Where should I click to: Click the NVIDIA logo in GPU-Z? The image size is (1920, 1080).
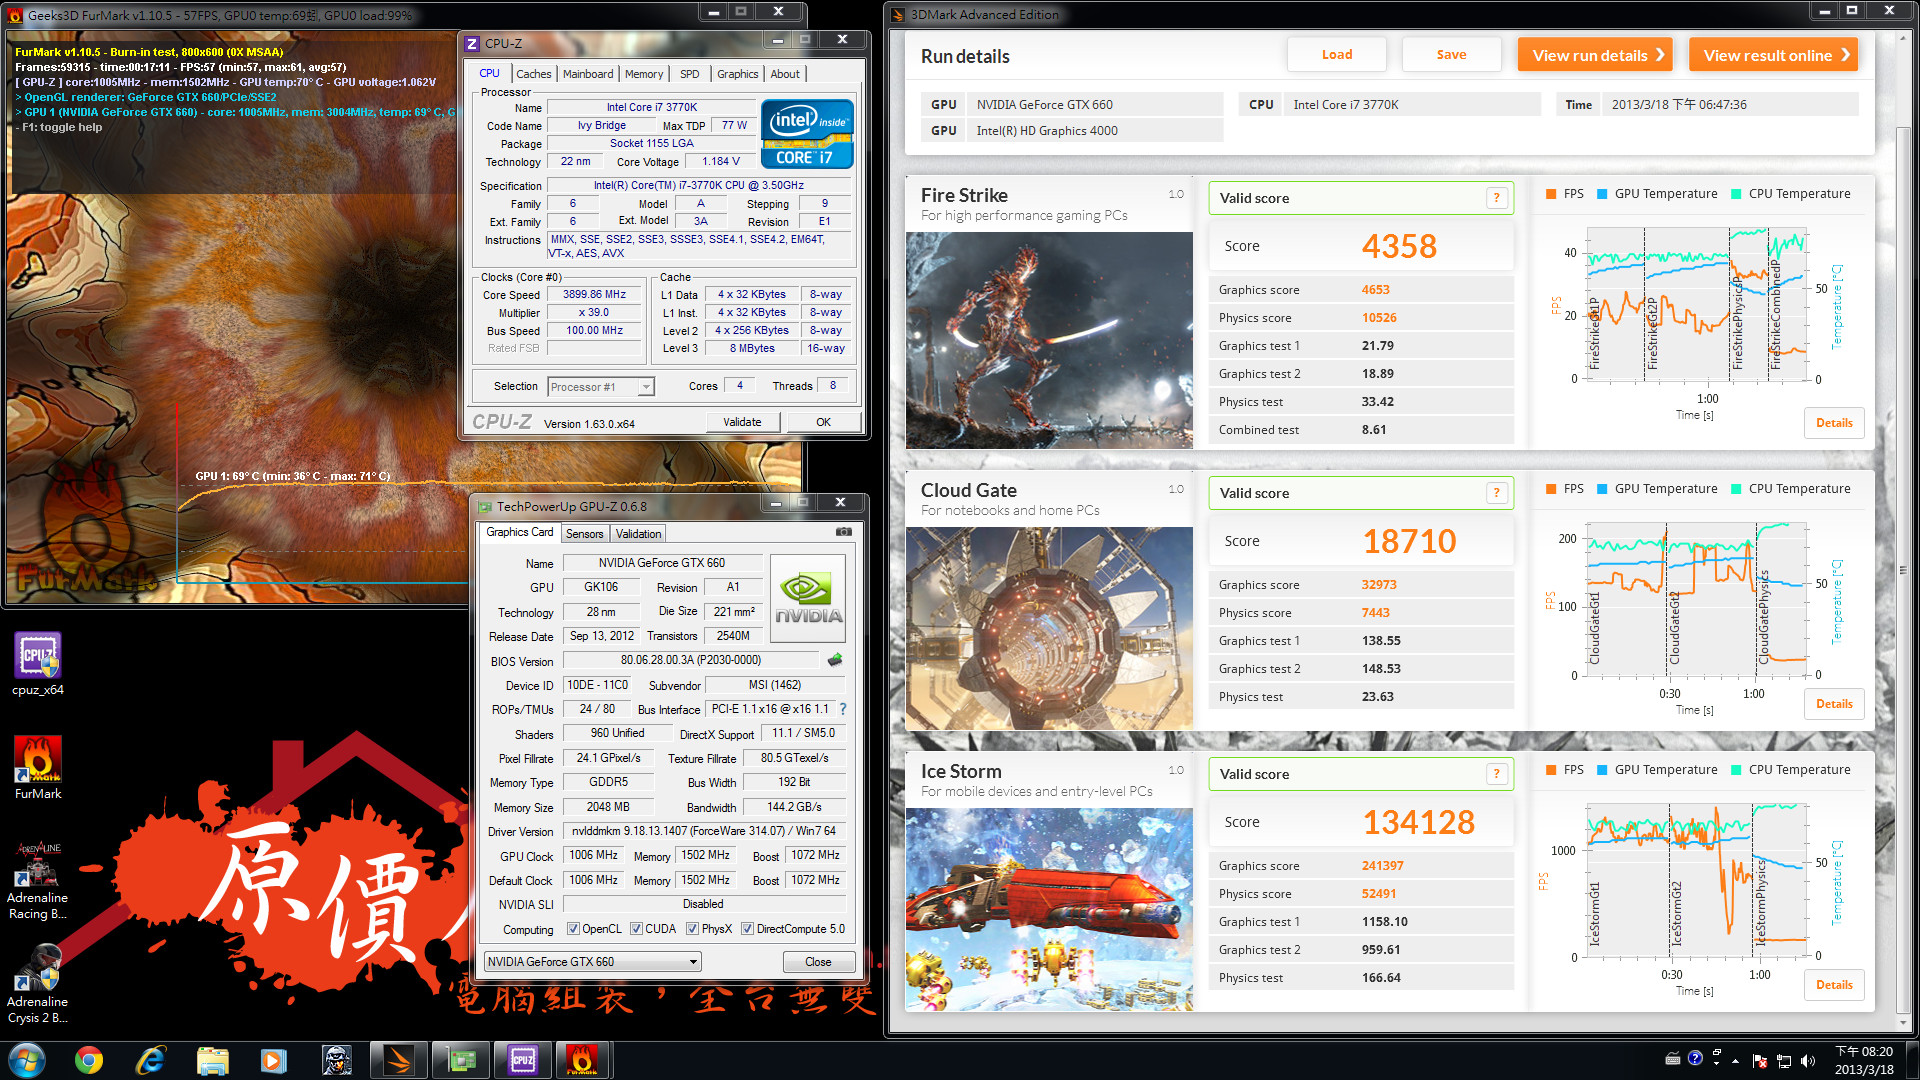tap(808, 598)
